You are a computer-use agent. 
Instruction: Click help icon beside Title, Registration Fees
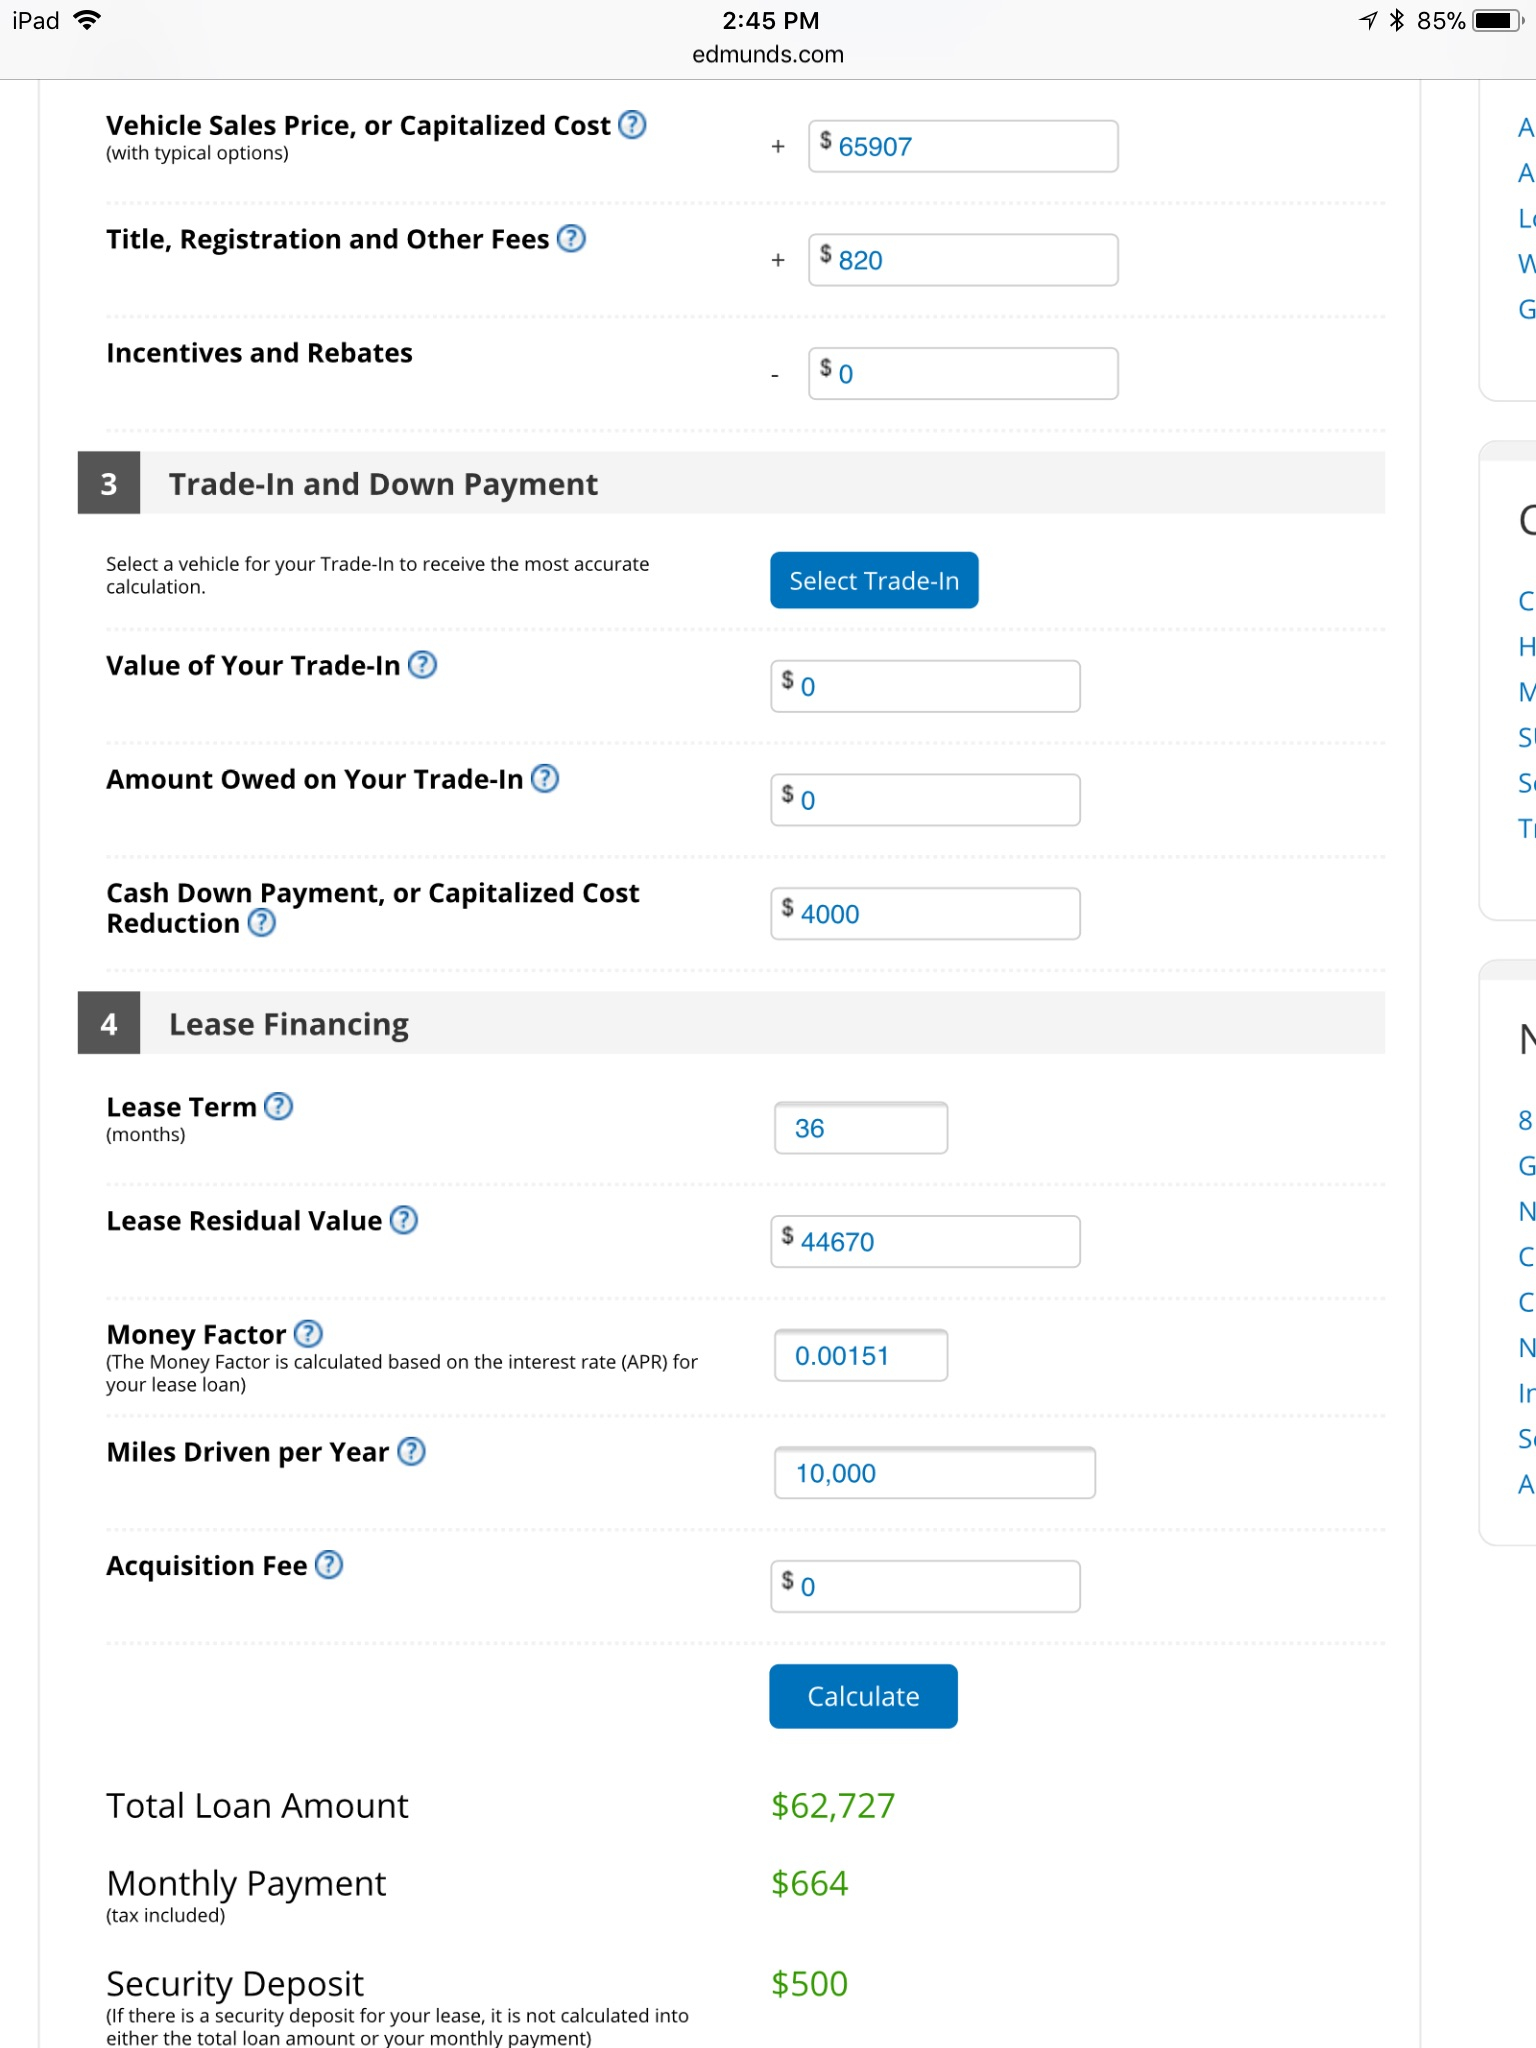point(571,239)
